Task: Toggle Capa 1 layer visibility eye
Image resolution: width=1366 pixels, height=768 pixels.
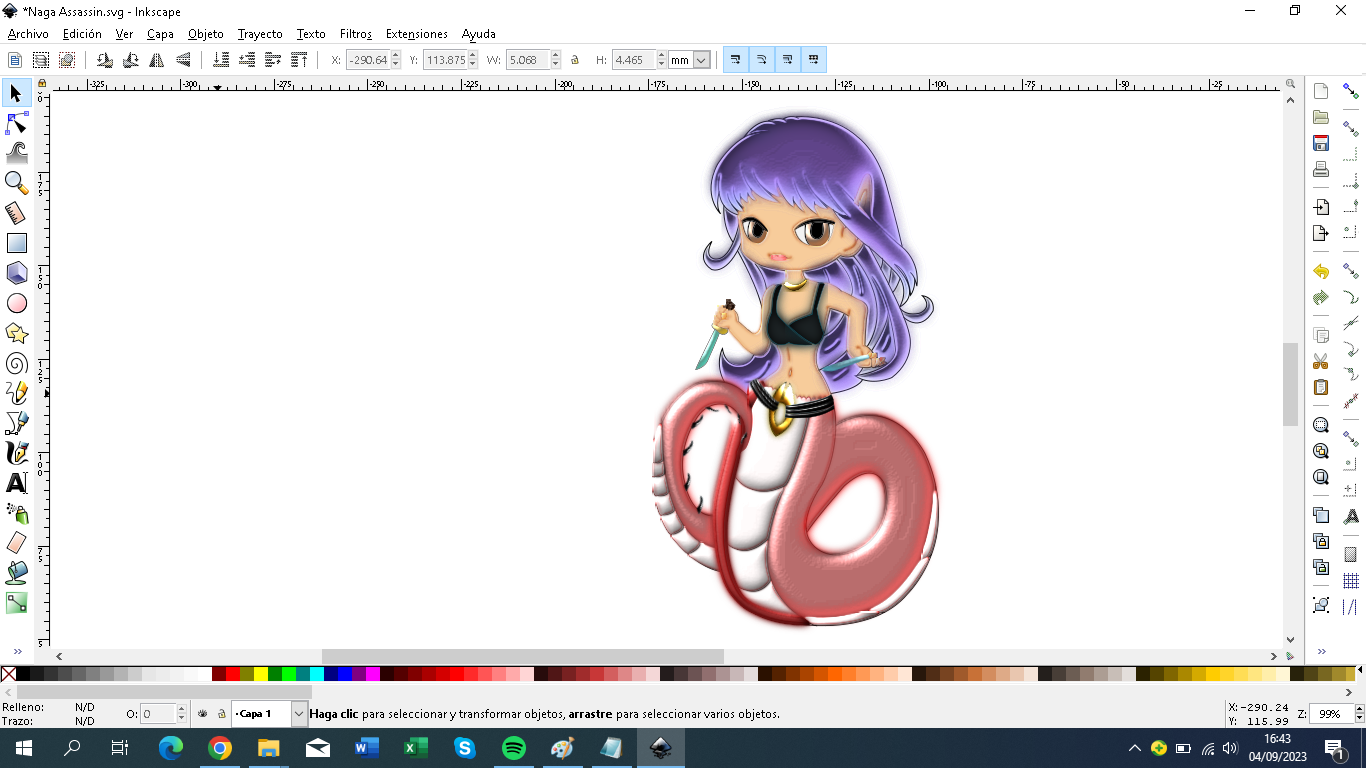Action: pos(203,714)
